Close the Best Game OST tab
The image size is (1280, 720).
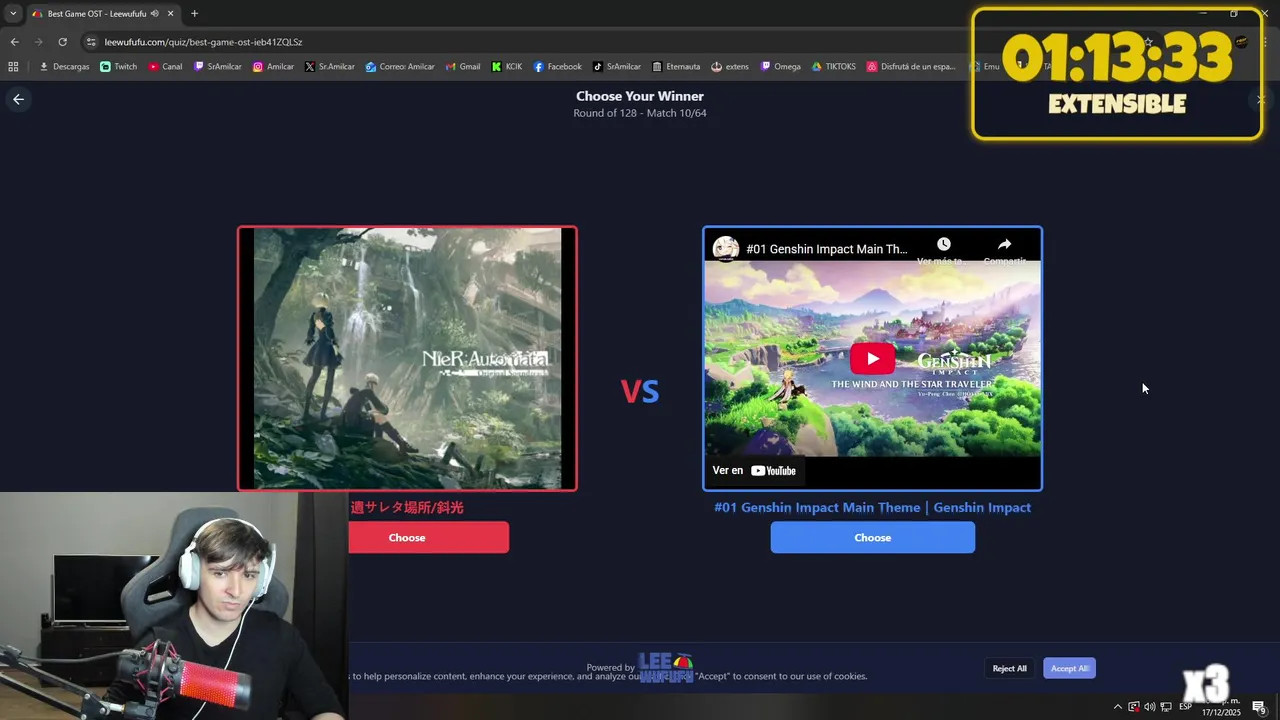coord(171,14)
